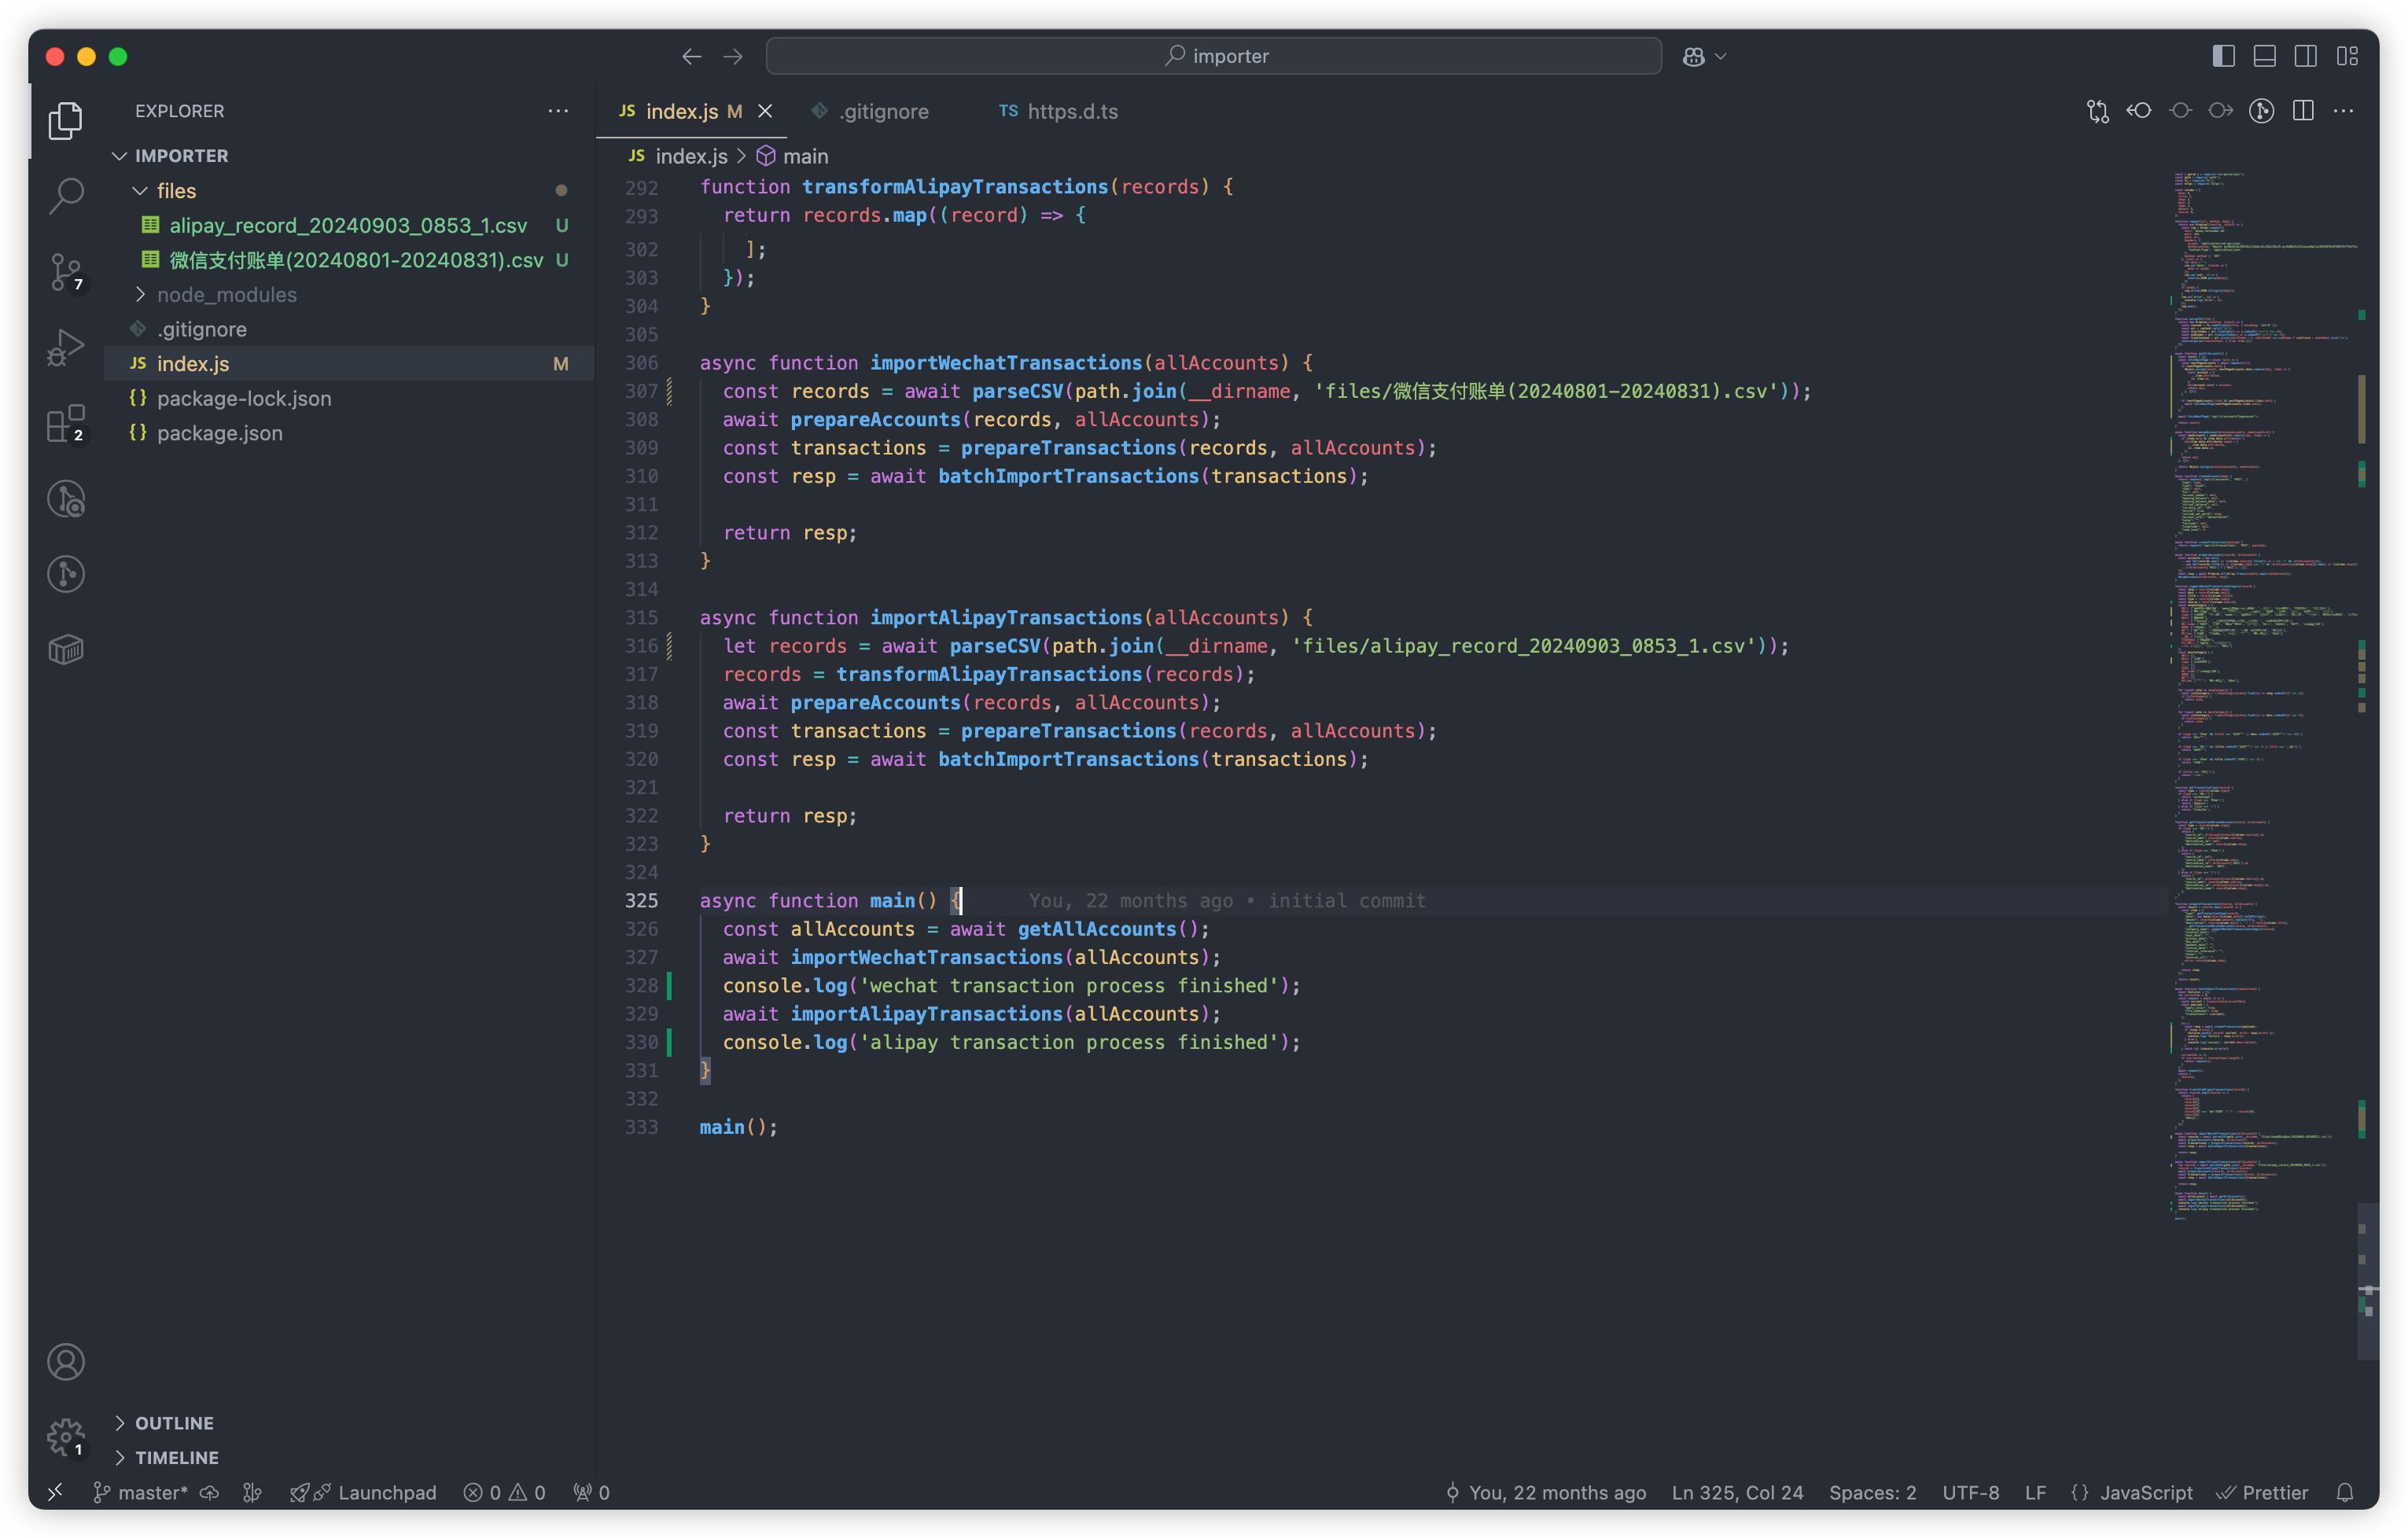The width and height of the screenshot is (2408, 1538).
Task: Open the notifications bell in status bar
Action: pos(2345,1492)
